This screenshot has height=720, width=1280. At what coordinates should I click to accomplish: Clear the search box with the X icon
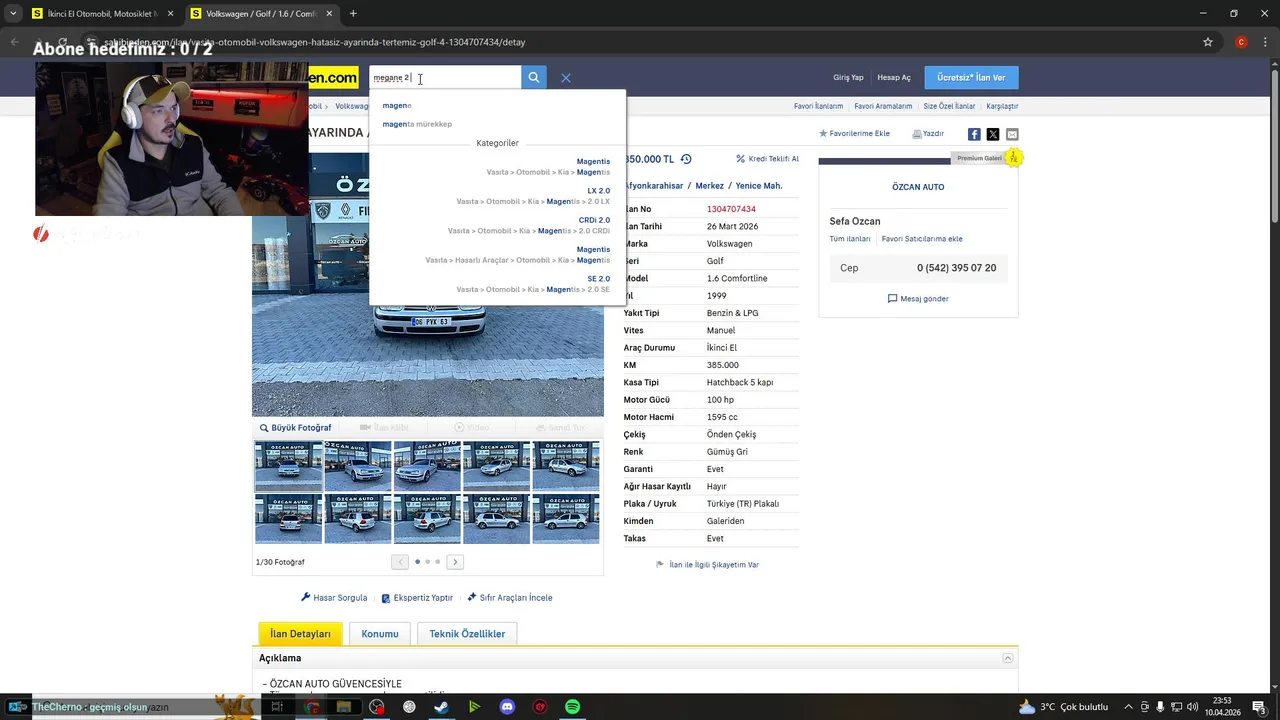(x=566, y=77)
